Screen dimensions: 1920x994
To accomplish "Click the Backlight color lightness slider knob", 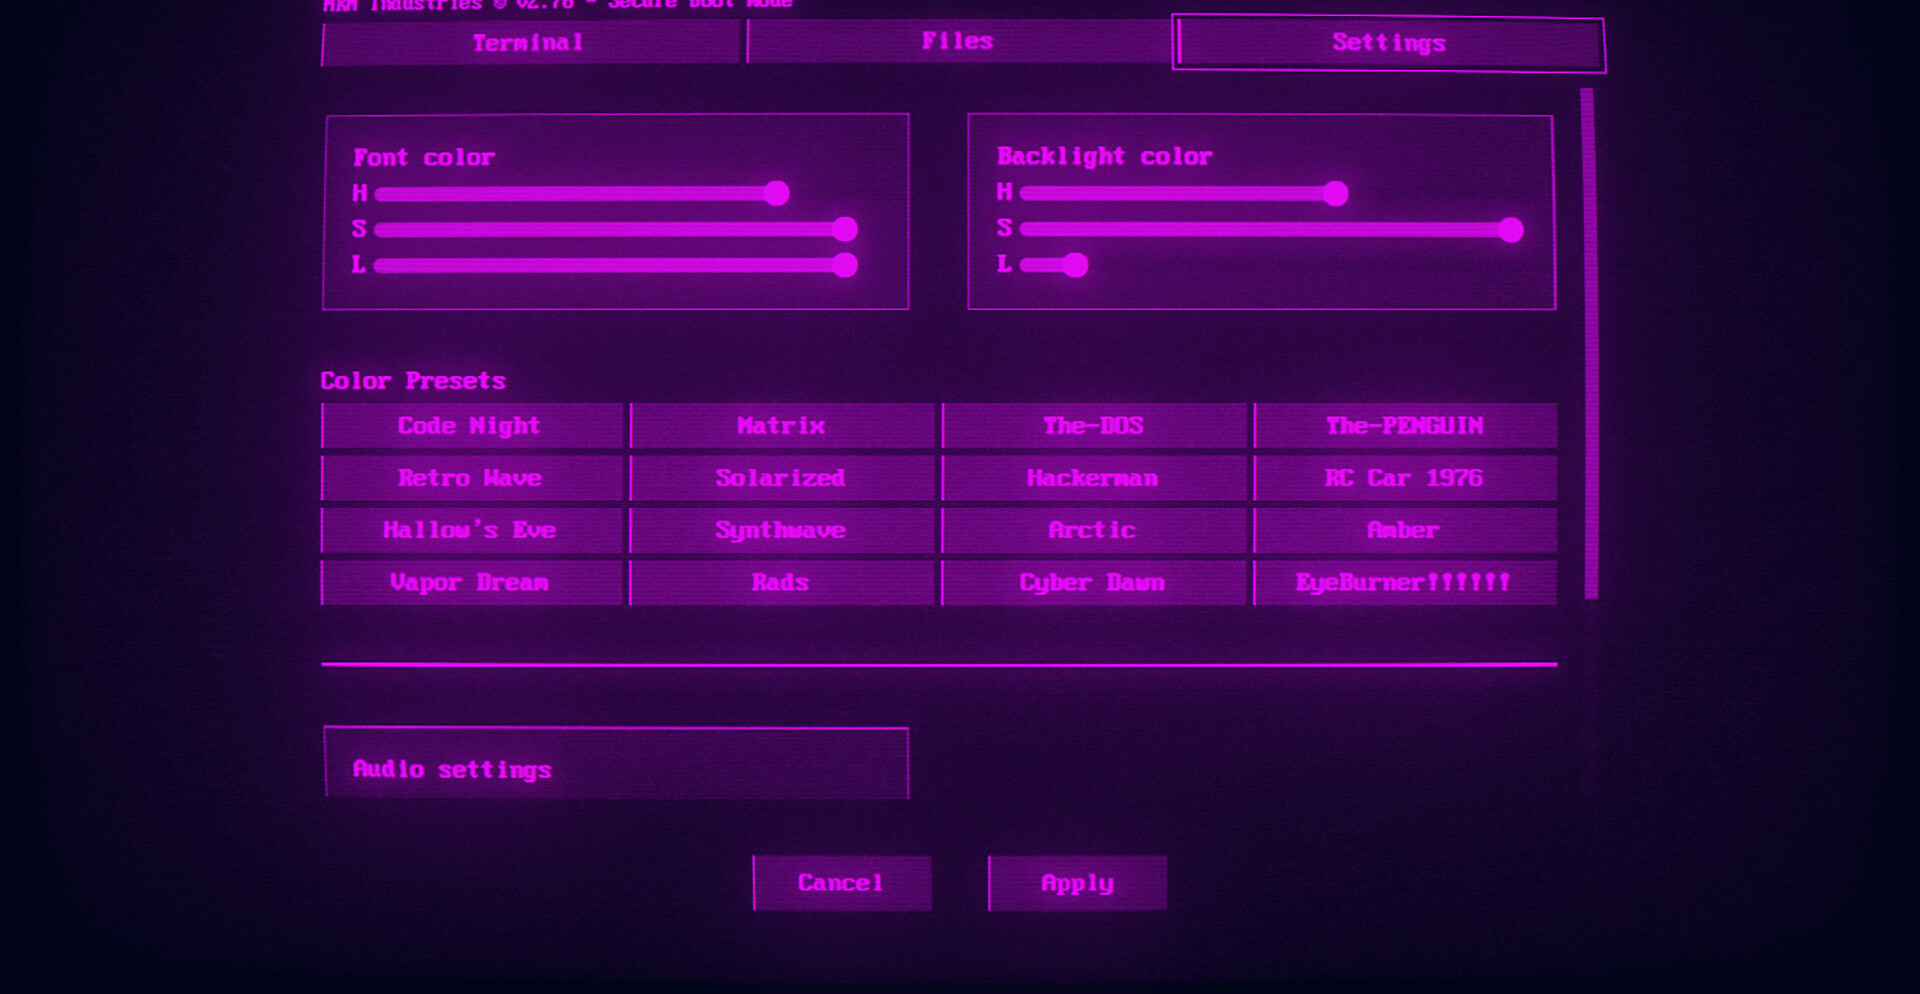I will point(1075,265).
